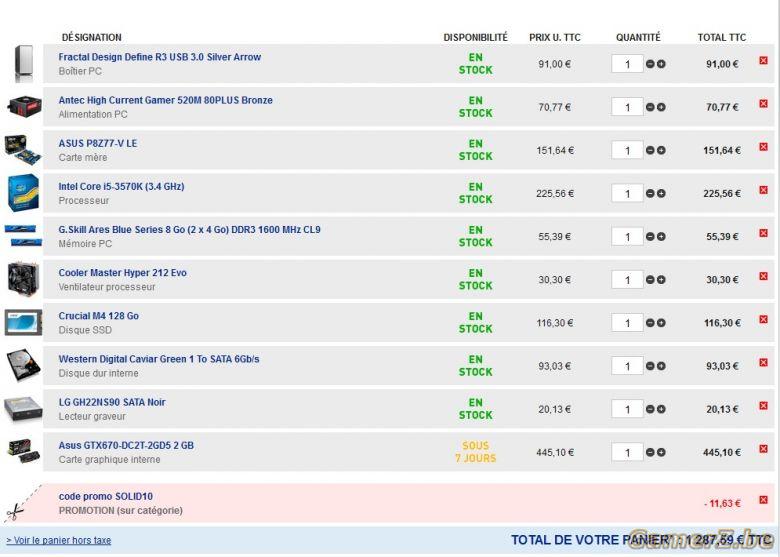This screenshot has width=780, height=557.
Task: Click Fractal Design case thumbnail
Action: pos(23,63)
